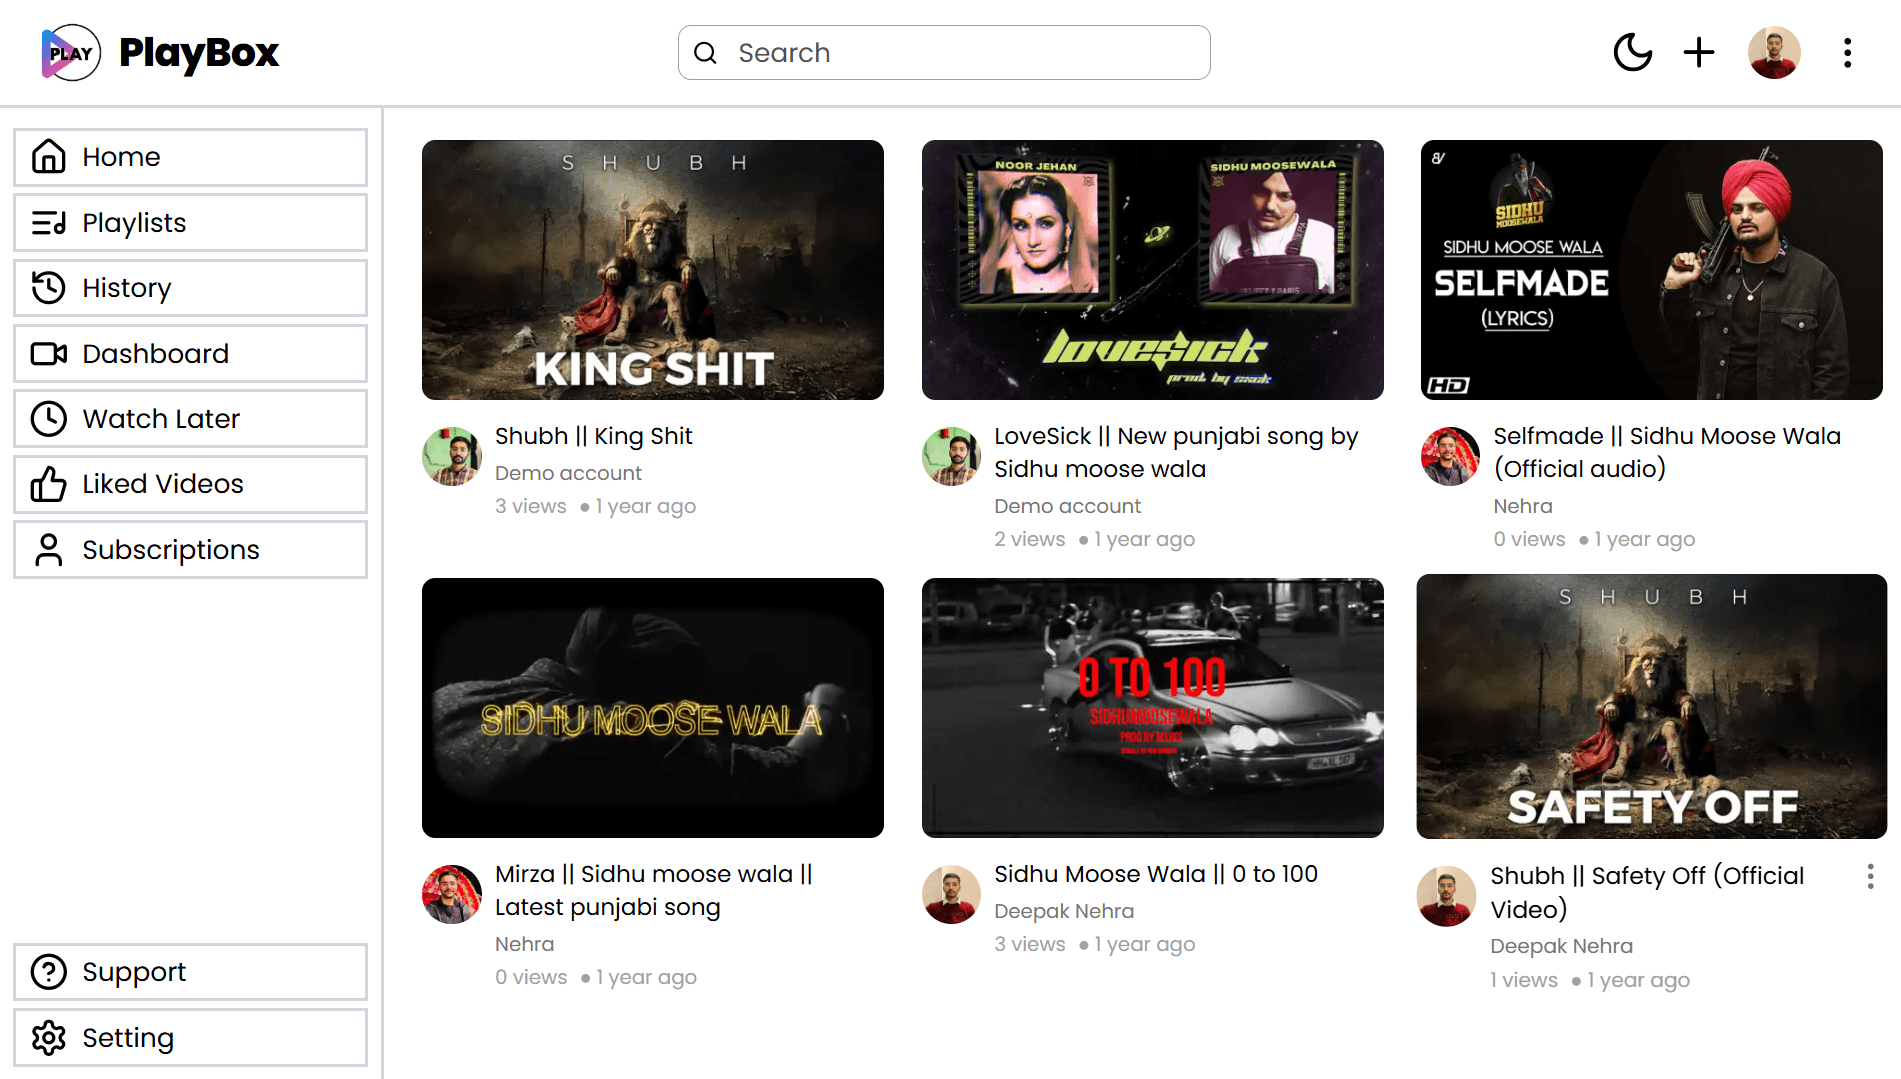Open Watch Later in the sidebar

click(x=190, y=418)
